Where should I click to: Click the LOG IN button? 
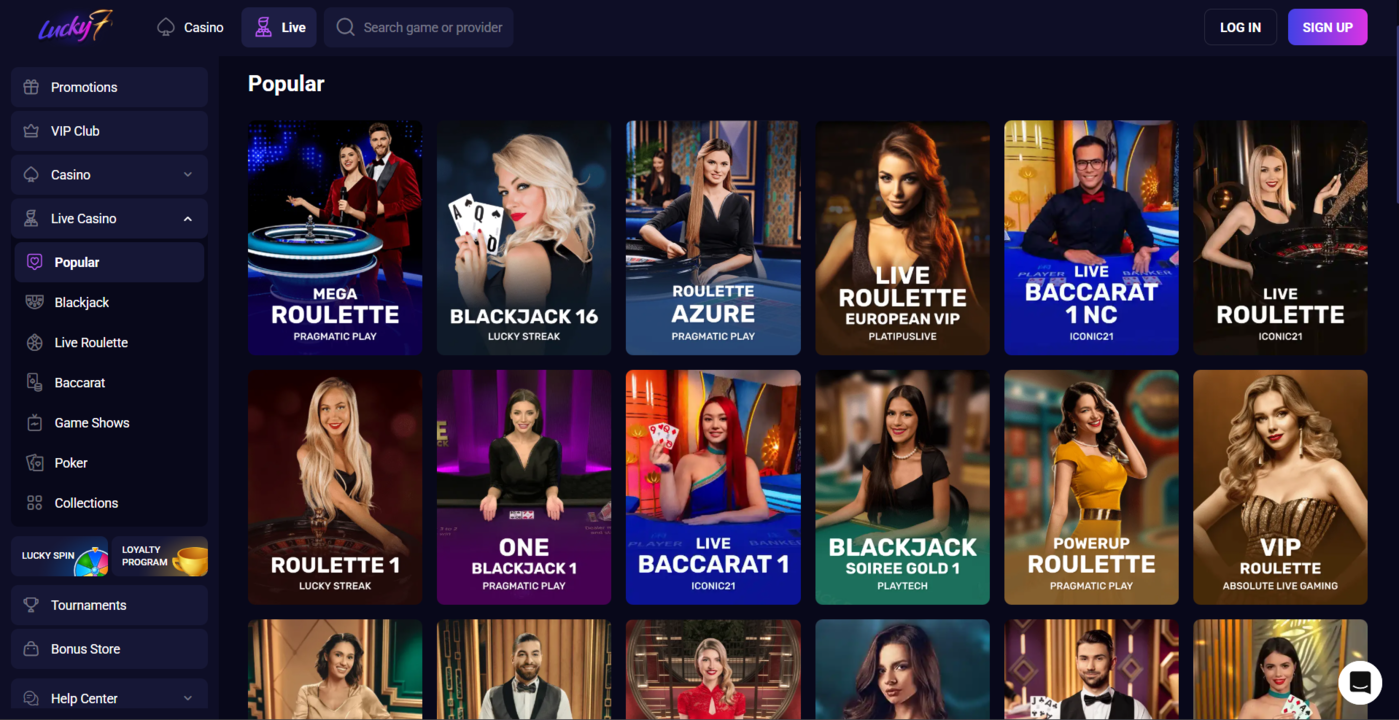click(1240, 27)
